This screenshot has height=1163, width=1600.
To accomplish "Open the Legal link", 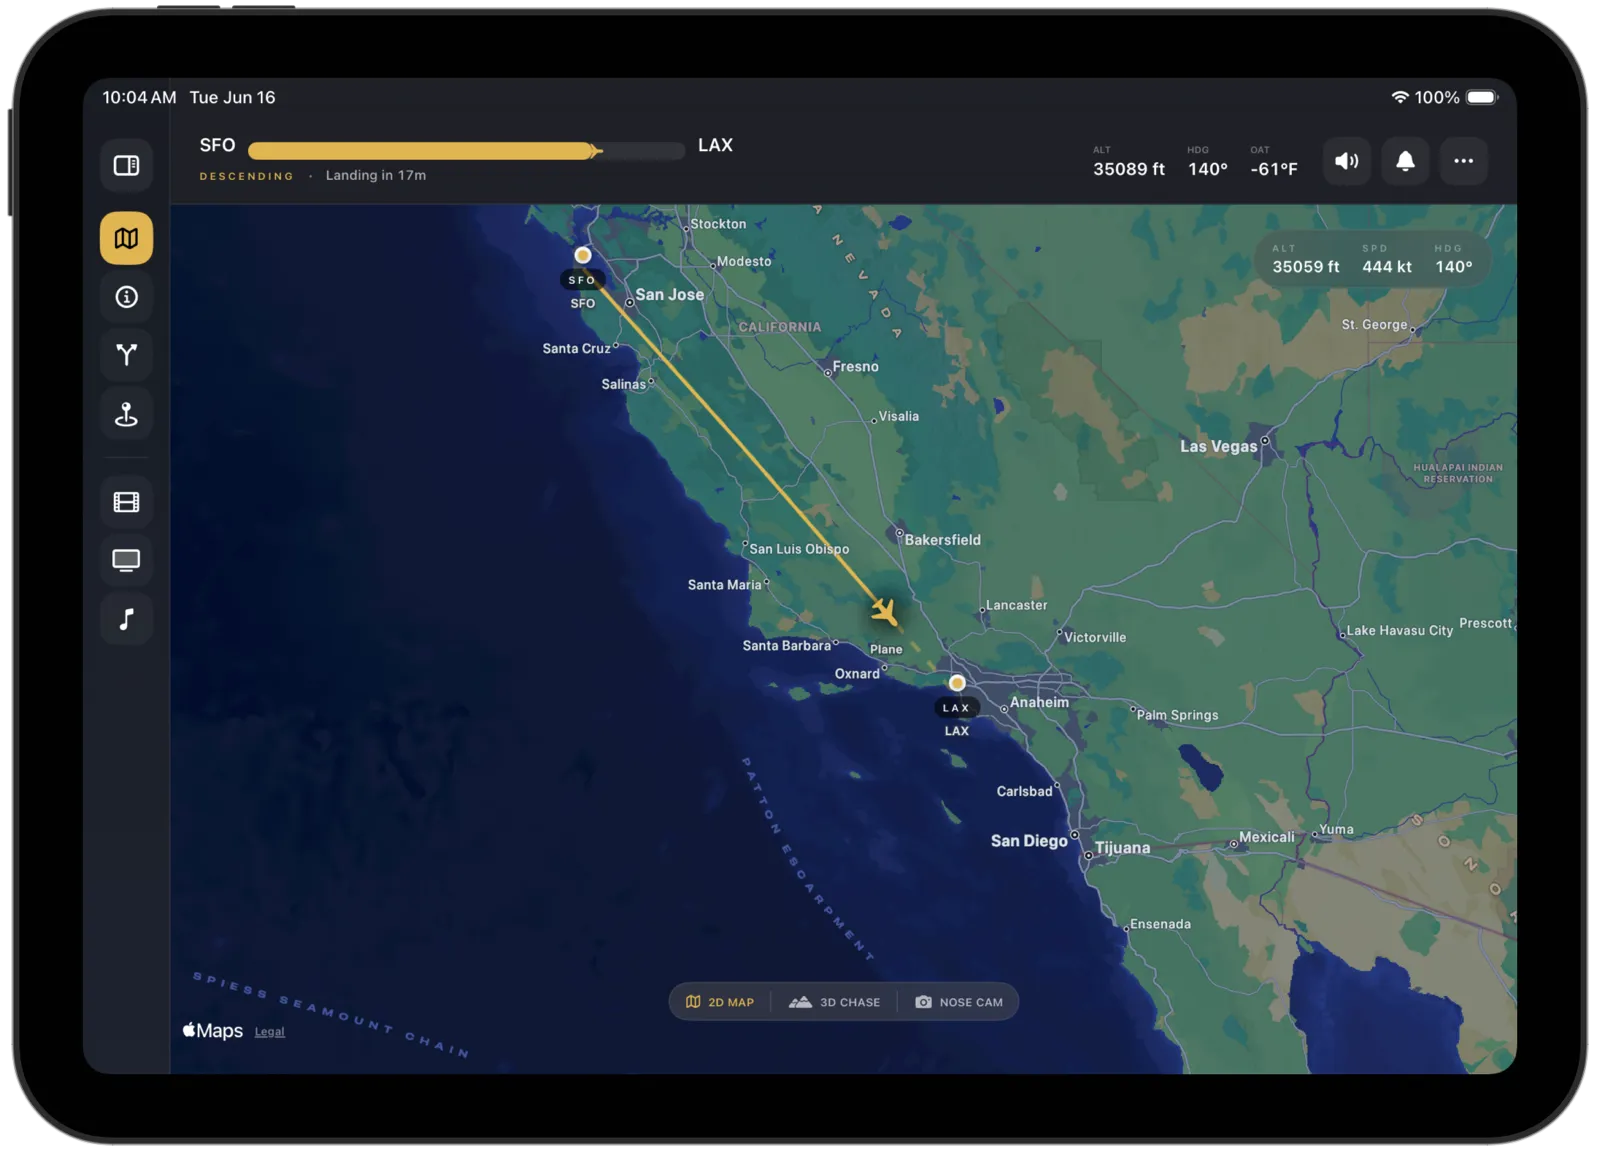I will coord(269,1032).
